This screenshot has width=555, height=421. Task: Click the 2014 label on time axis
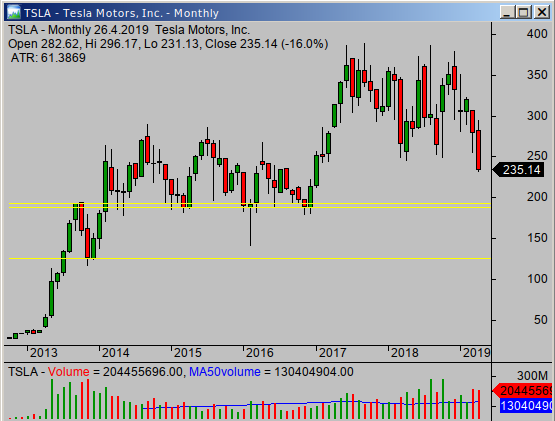tap(116, 353)
